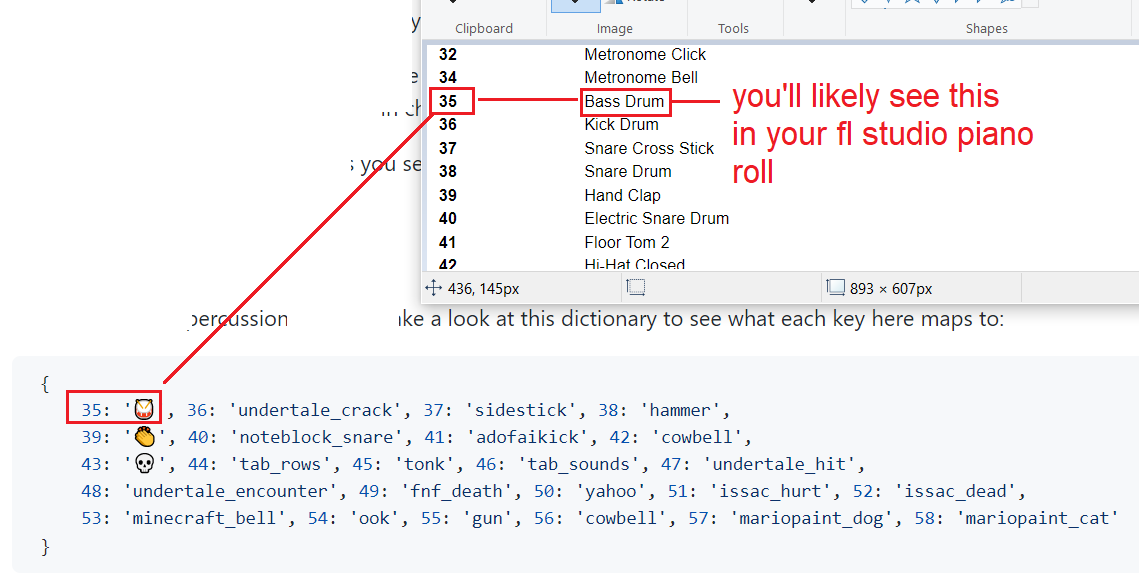Click the Shapes group label on the ribbon

(x=986, y=28)
